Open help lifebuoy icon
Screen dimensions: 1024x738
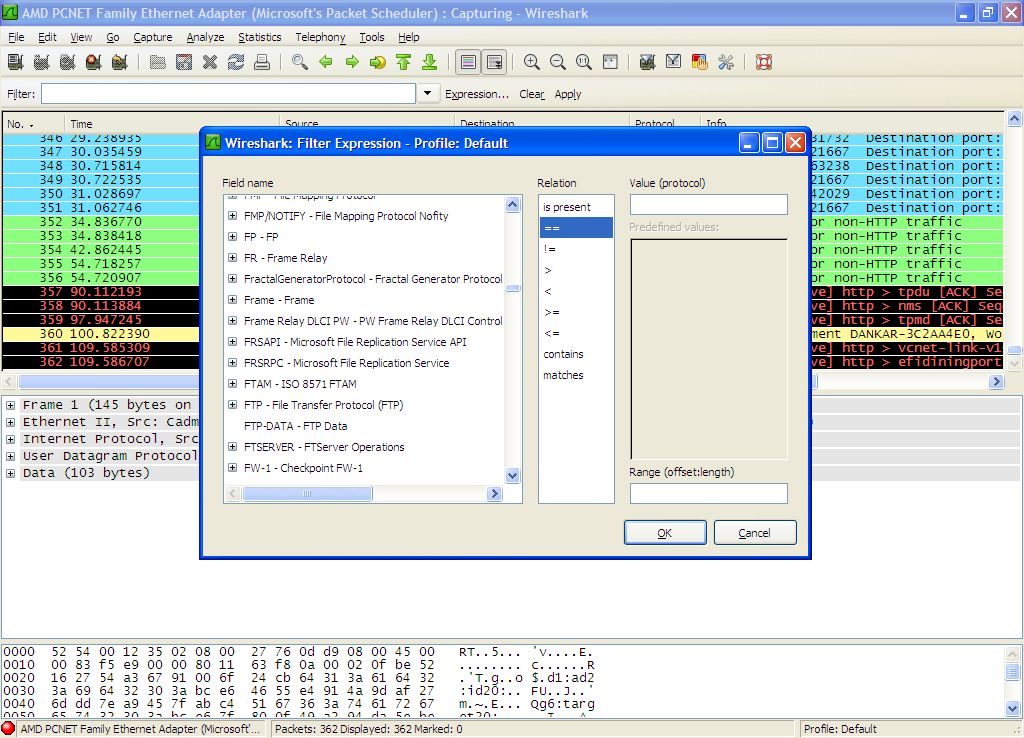pyautogui.click(x=764, y=62)
